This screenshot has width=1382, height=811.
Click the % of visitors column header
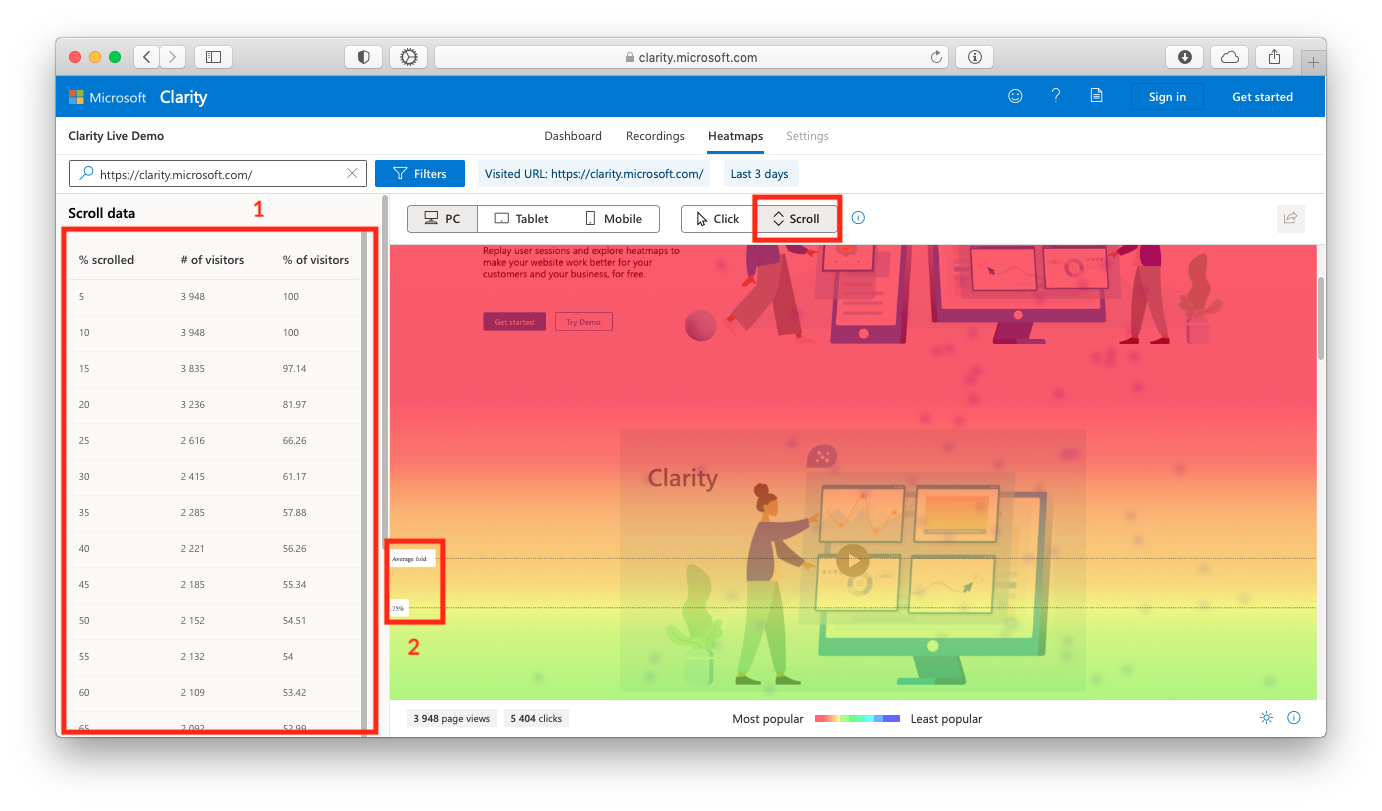316,260
